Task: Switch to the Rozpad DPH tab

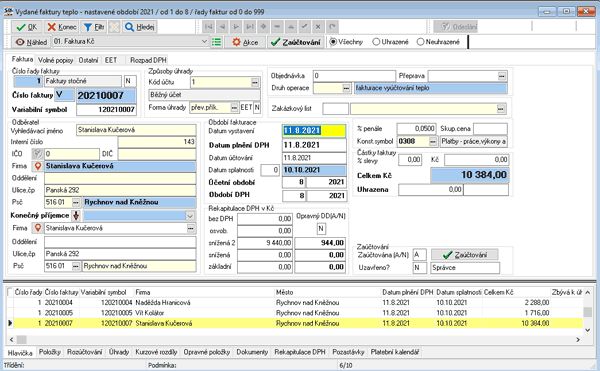Action: click(x=148, y=60)
